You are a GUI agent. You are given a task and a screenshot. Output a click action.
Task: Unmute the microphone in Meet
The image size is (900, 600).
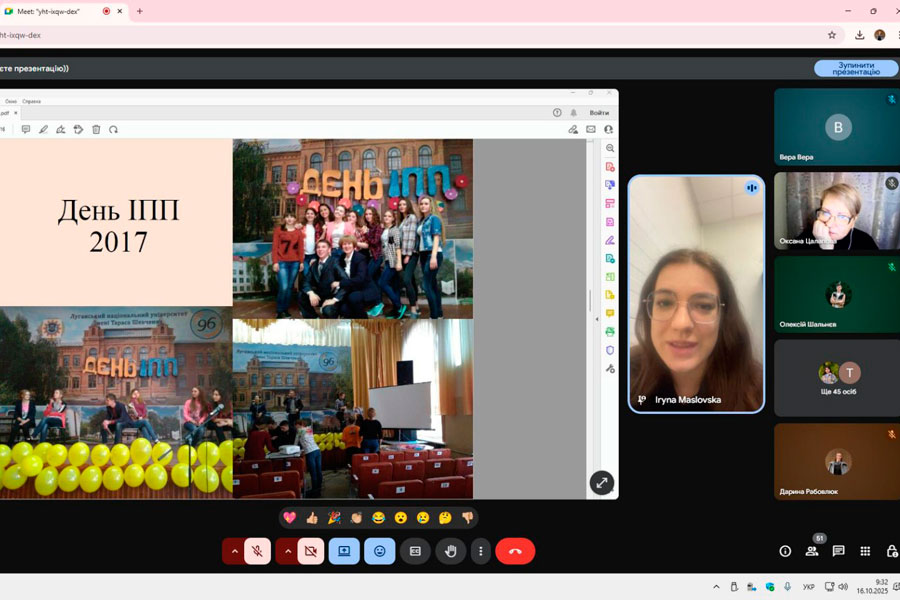(257, 551)
